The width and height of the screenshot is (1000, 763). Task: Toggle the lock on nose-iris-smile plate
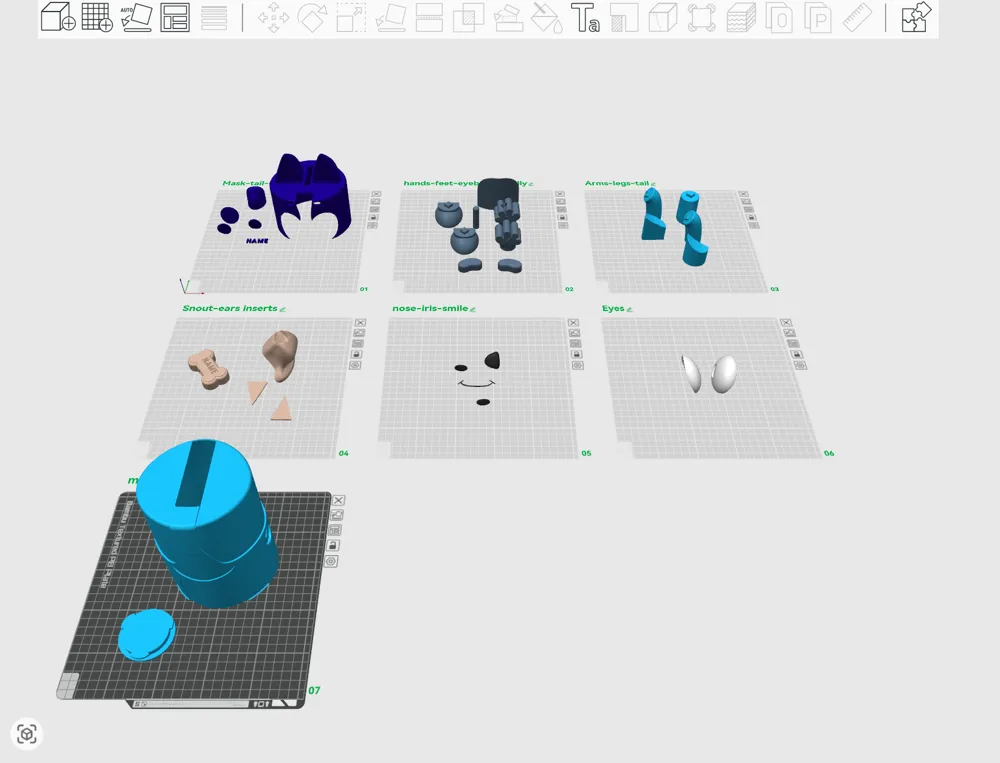[x=576, y=354]
